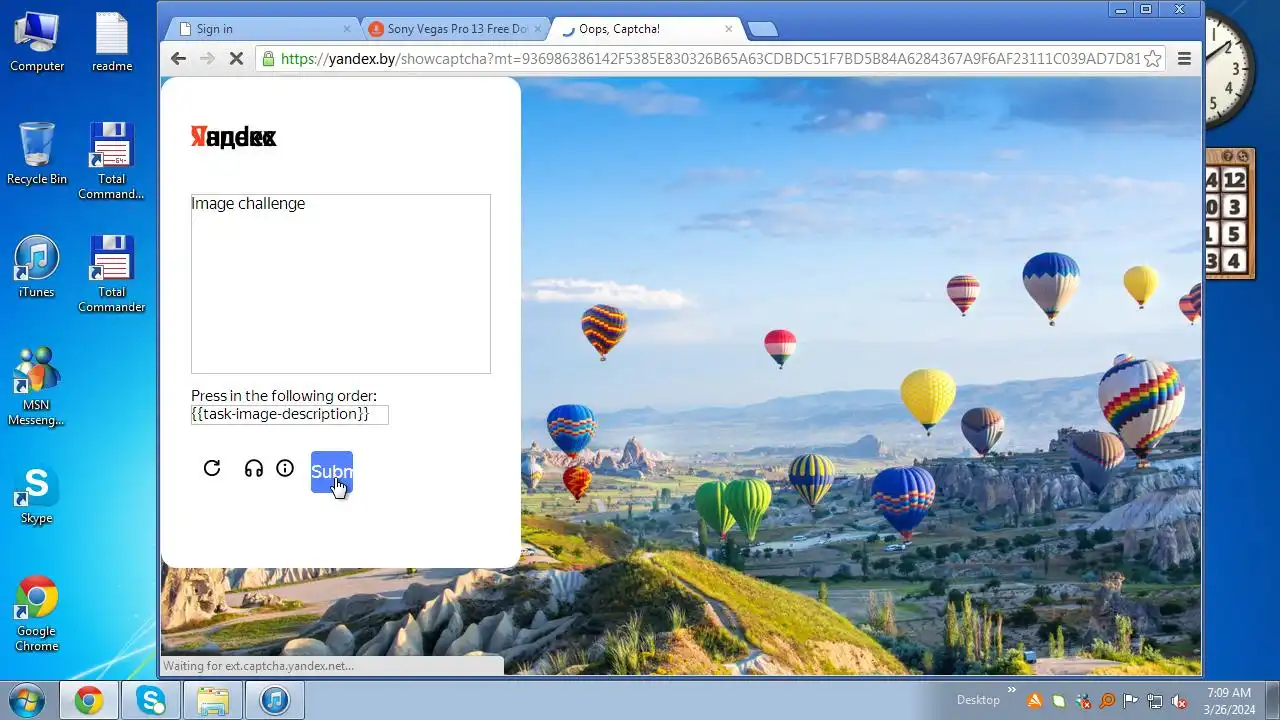Open the Skype desktop shortcut

tap(37, 494)
